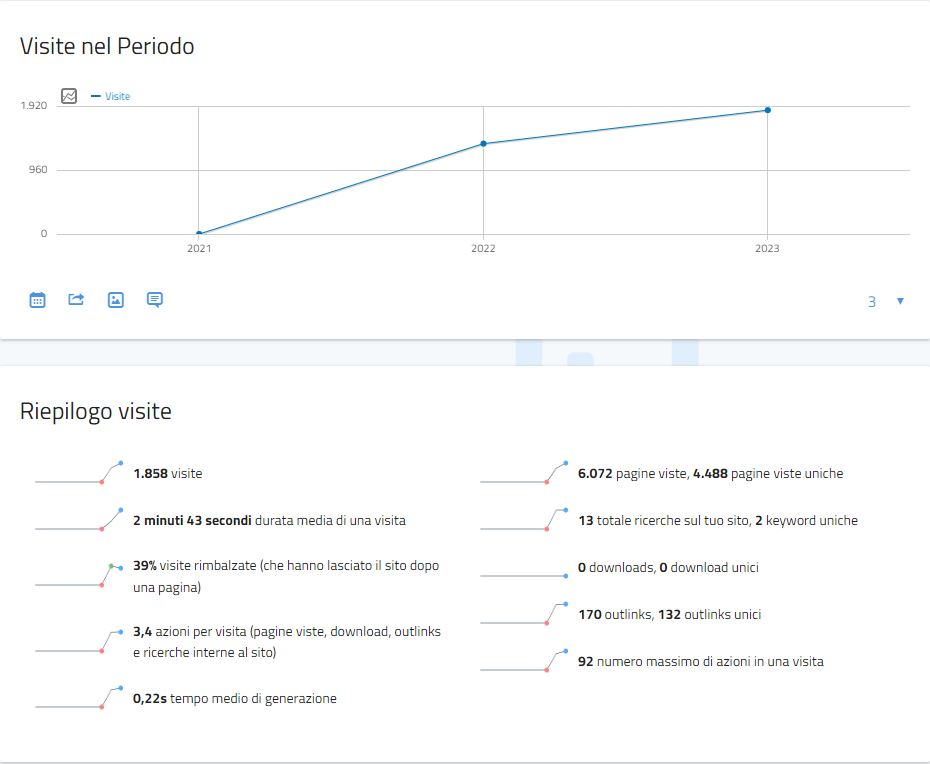This screenshot has width=930, height=764.
Task: Click the Visite nel Periodo heading
Action: [x=107, y=46]
